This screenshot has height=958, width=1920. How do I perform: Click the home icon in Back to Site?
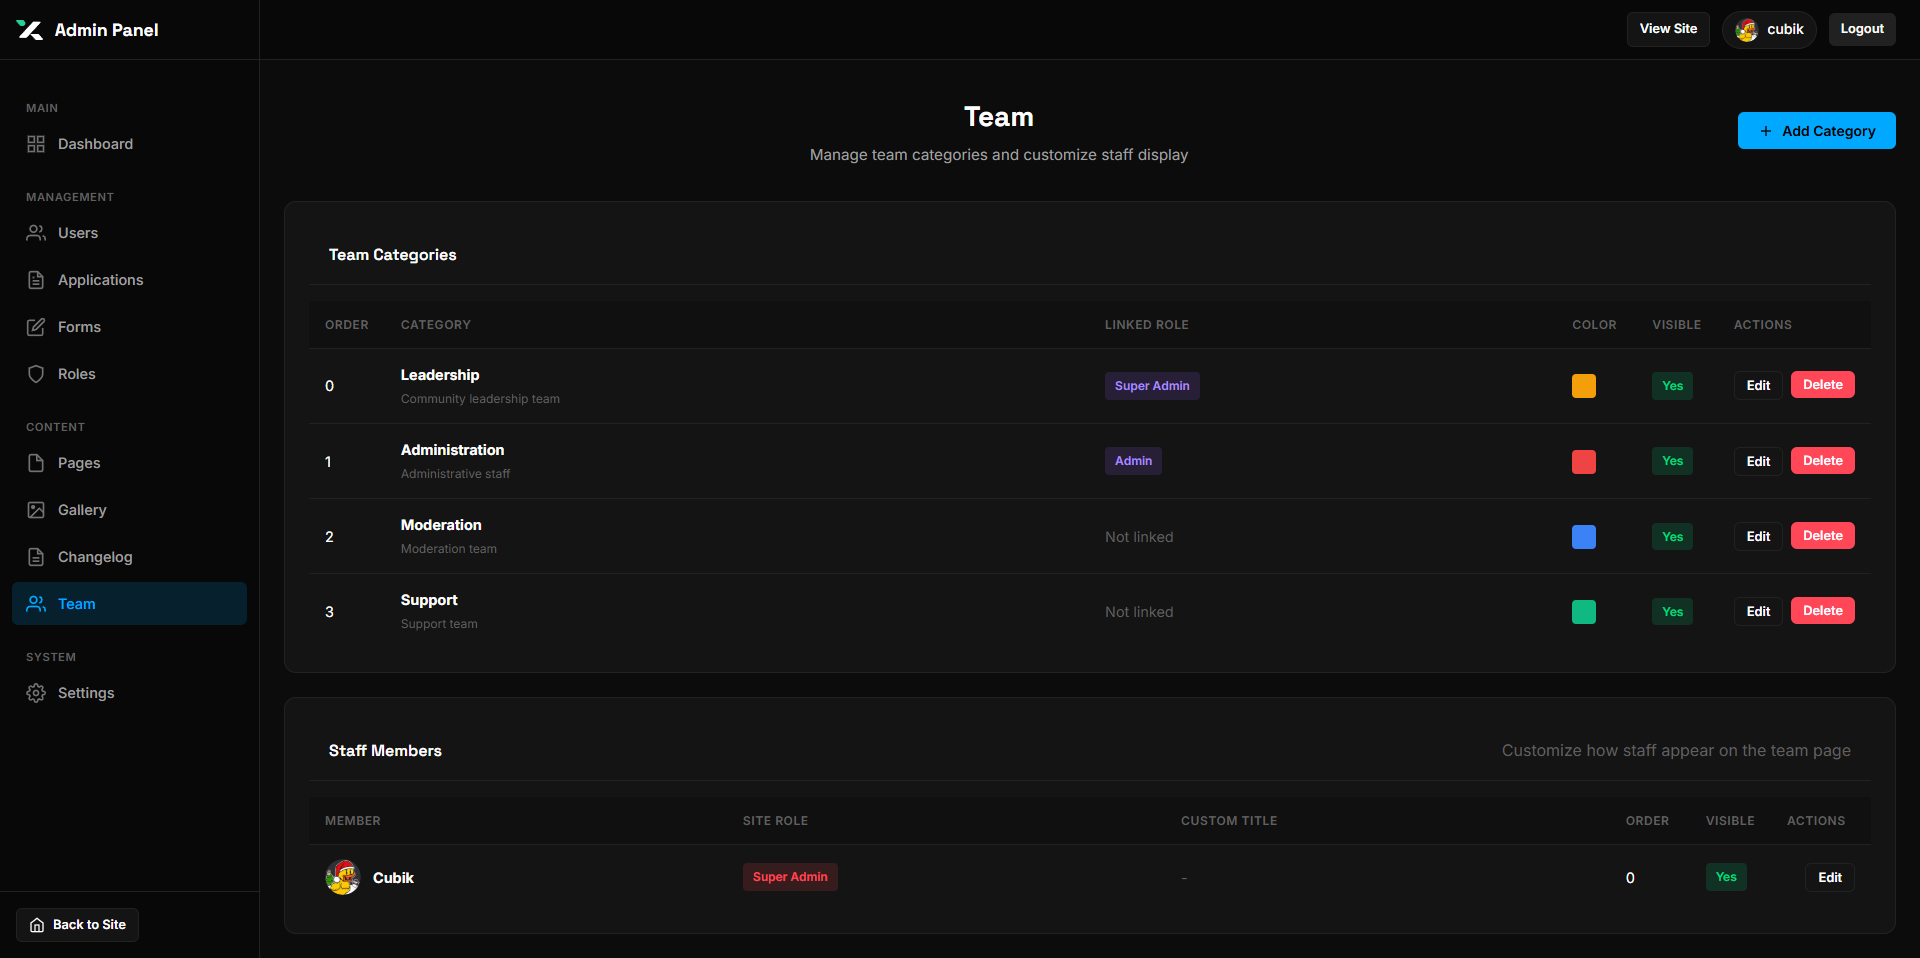(37, 925)
